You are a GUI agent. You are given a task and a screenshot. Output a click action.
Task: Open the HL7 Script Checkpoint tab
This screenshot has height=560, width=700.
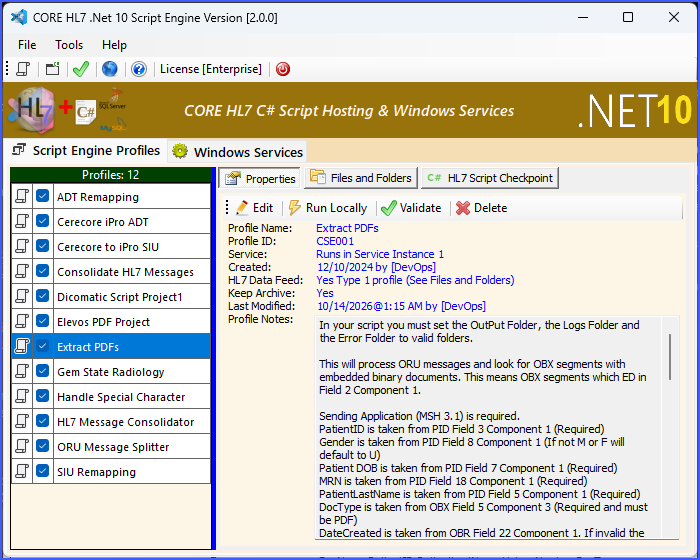pos(490,178)
